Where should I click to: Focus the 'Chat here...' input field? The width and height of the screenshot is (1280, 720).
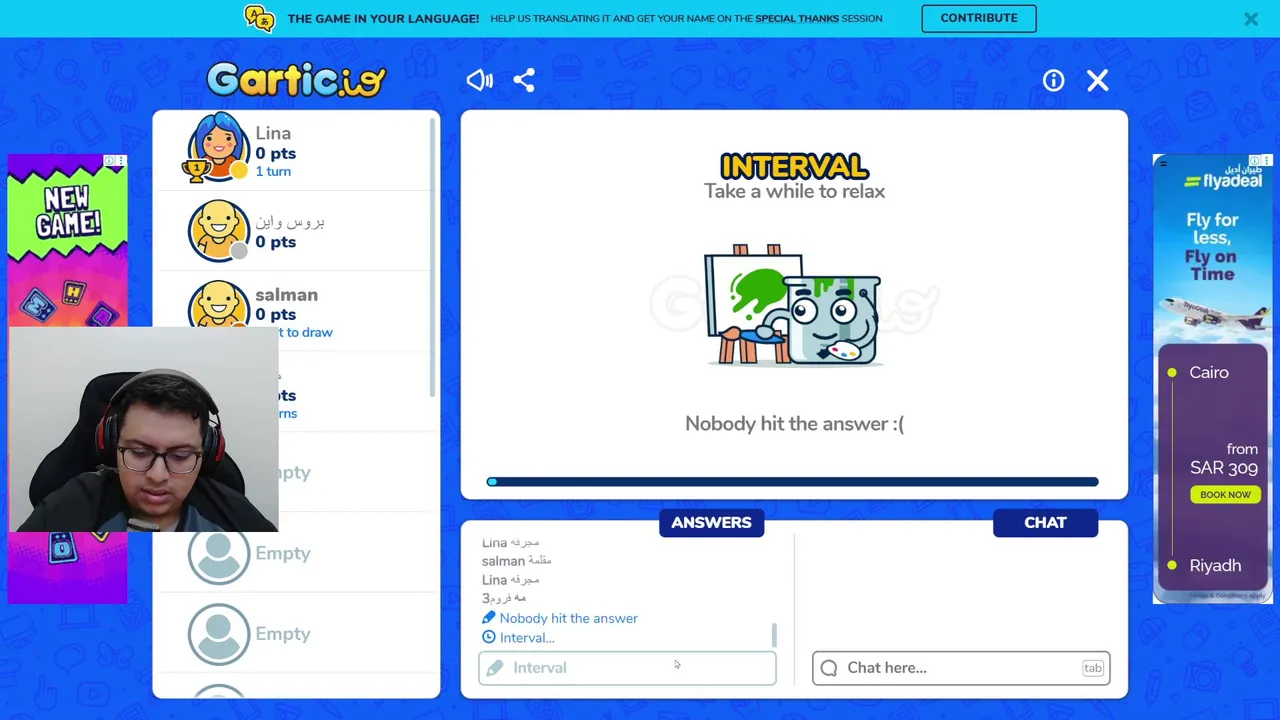coord(961,668)
